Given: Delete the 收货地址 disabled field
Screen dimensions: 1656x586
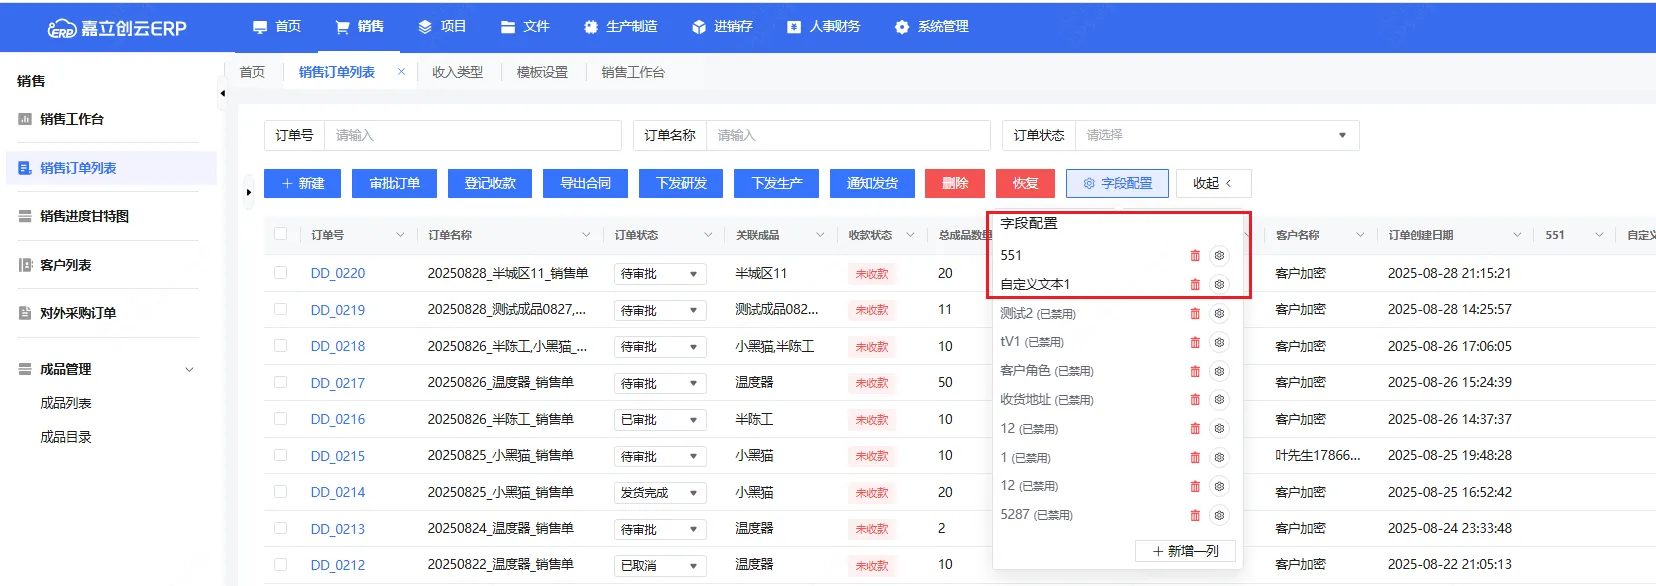Looking at the screenshot, I should pos(1195,400).
